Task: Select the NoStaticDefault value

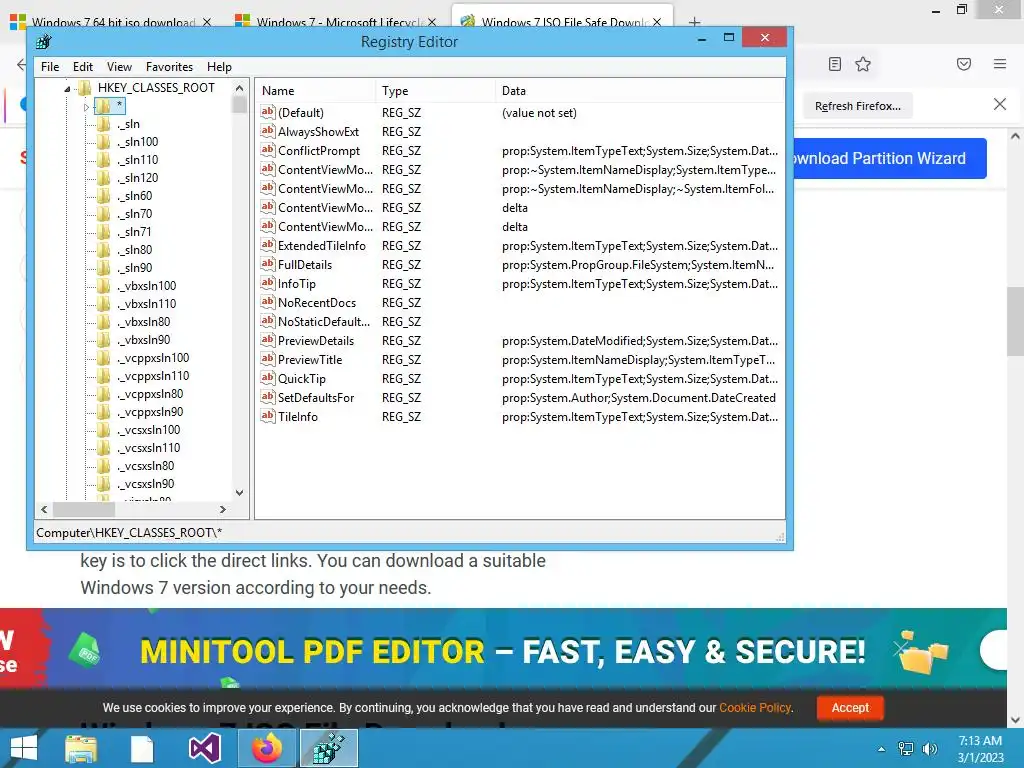Action: pyautogui.click(x=324, y=321)
